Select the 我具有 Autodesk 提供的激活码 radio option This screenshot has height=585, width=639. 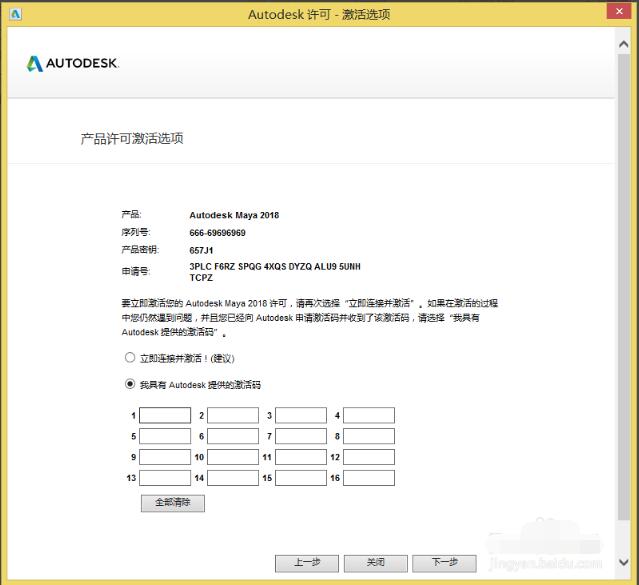pos(130,384)
